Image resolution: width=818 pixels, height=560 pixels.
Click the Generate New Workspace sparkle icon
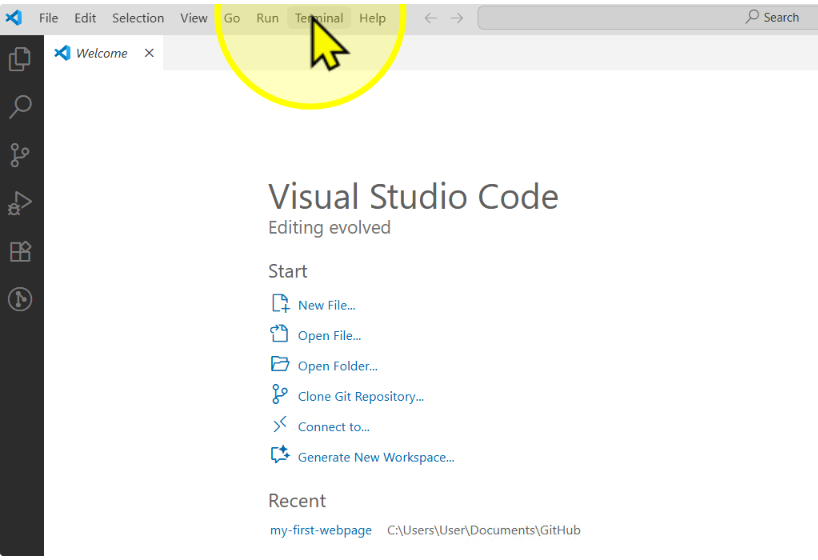pos(280,455)
